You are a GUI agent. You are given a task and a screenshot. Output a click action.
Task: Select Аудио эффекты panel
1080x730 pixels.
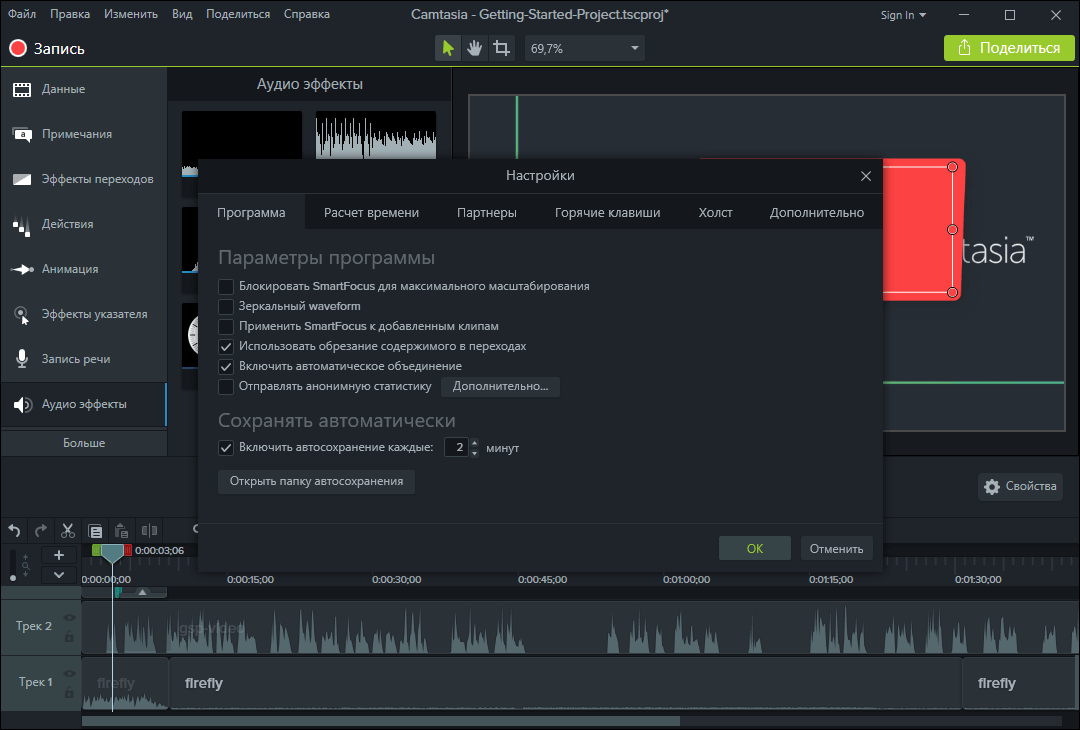tap(83, 404)
